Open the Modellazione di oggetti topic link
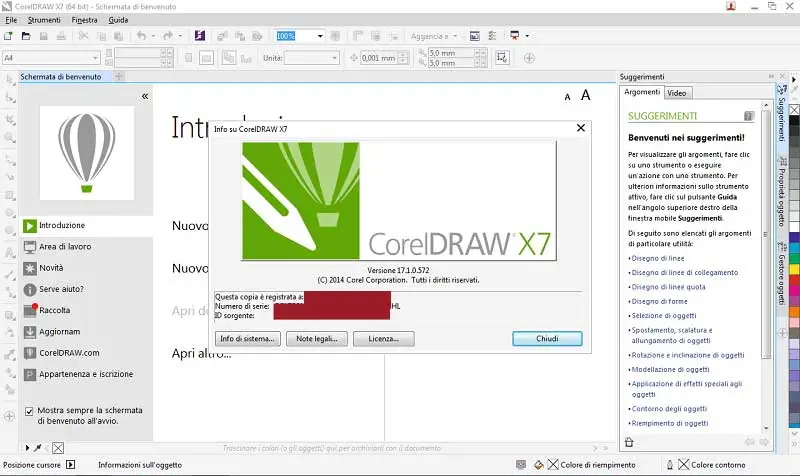The image size is (800, 476). click(x=670, y=369)
